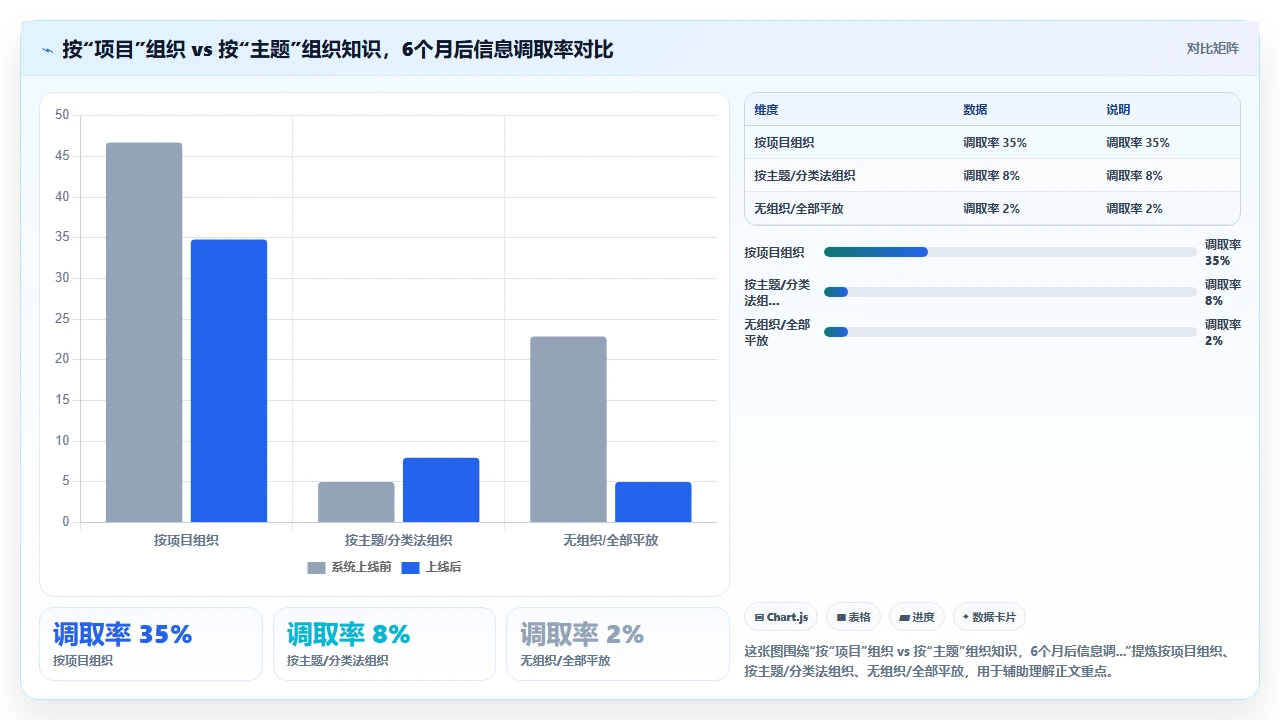Click the 调取率 35% label beside progress bar
The image size is (1280, 720).
1223,252
